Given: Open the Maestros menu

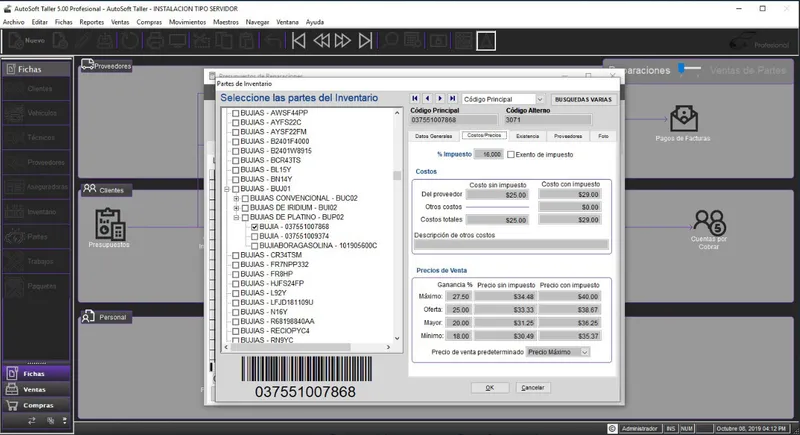Looking at the screenshot, I should coord(226,22).
